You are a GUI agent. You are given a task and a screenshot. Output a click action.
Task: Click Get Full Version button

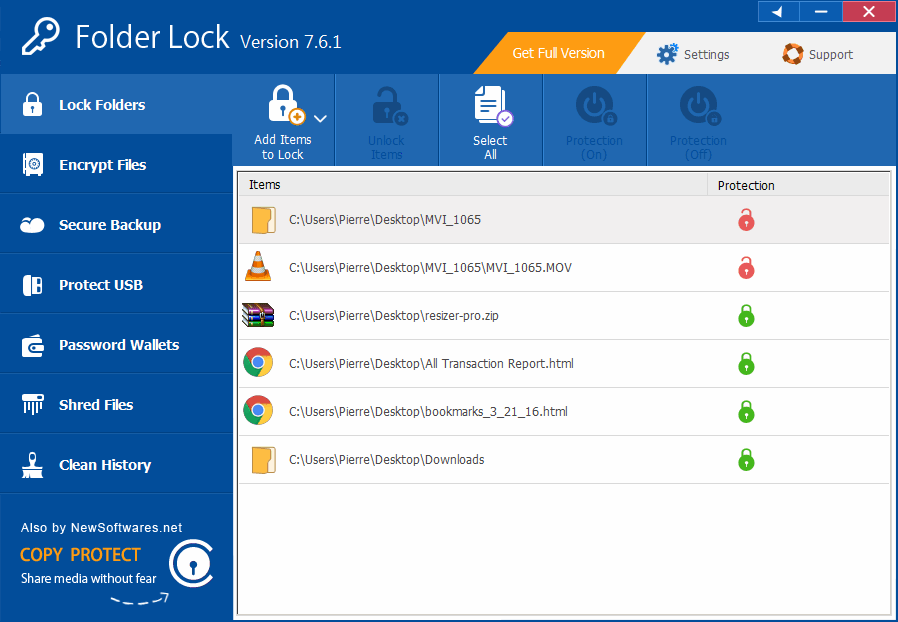point(558,53)
